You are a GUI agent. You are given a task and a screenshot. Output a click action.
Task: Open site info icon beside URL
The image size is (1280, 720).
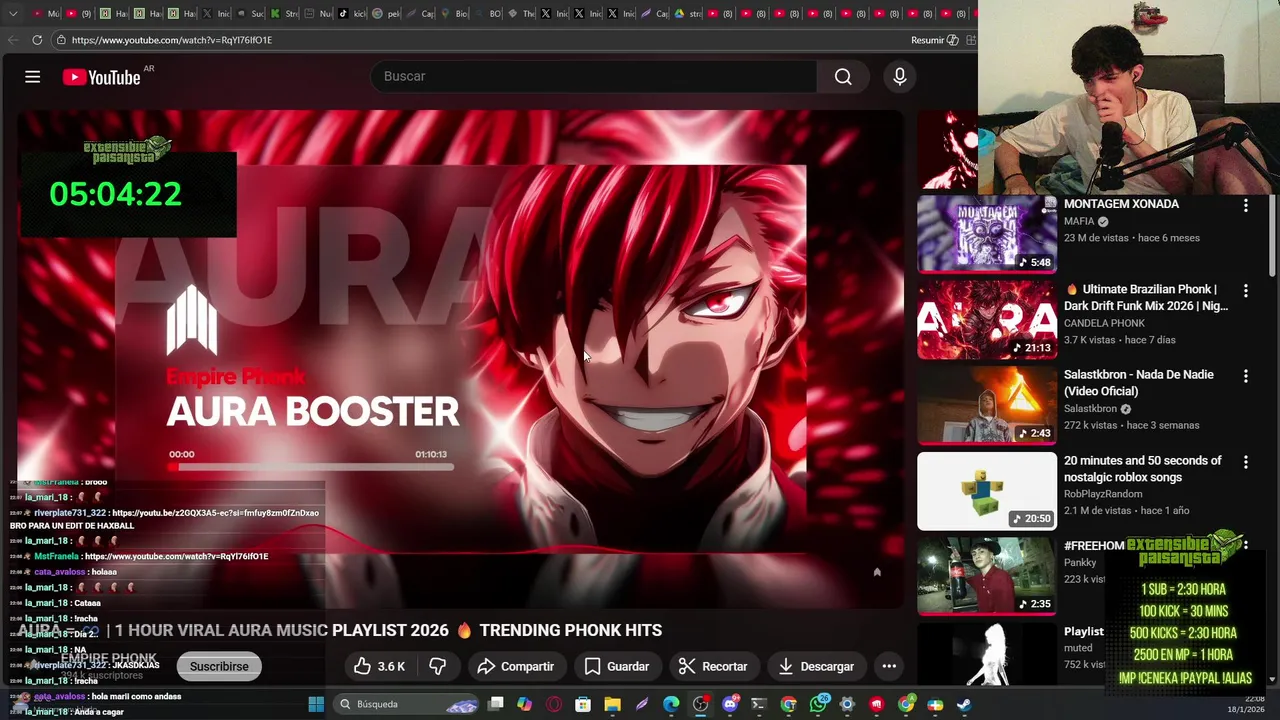61,40
